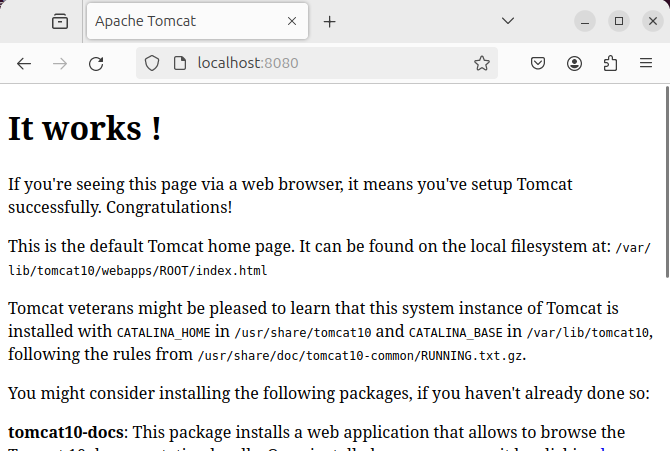Reload the current page
Screen dimensions: 670x451
[96, 64]
